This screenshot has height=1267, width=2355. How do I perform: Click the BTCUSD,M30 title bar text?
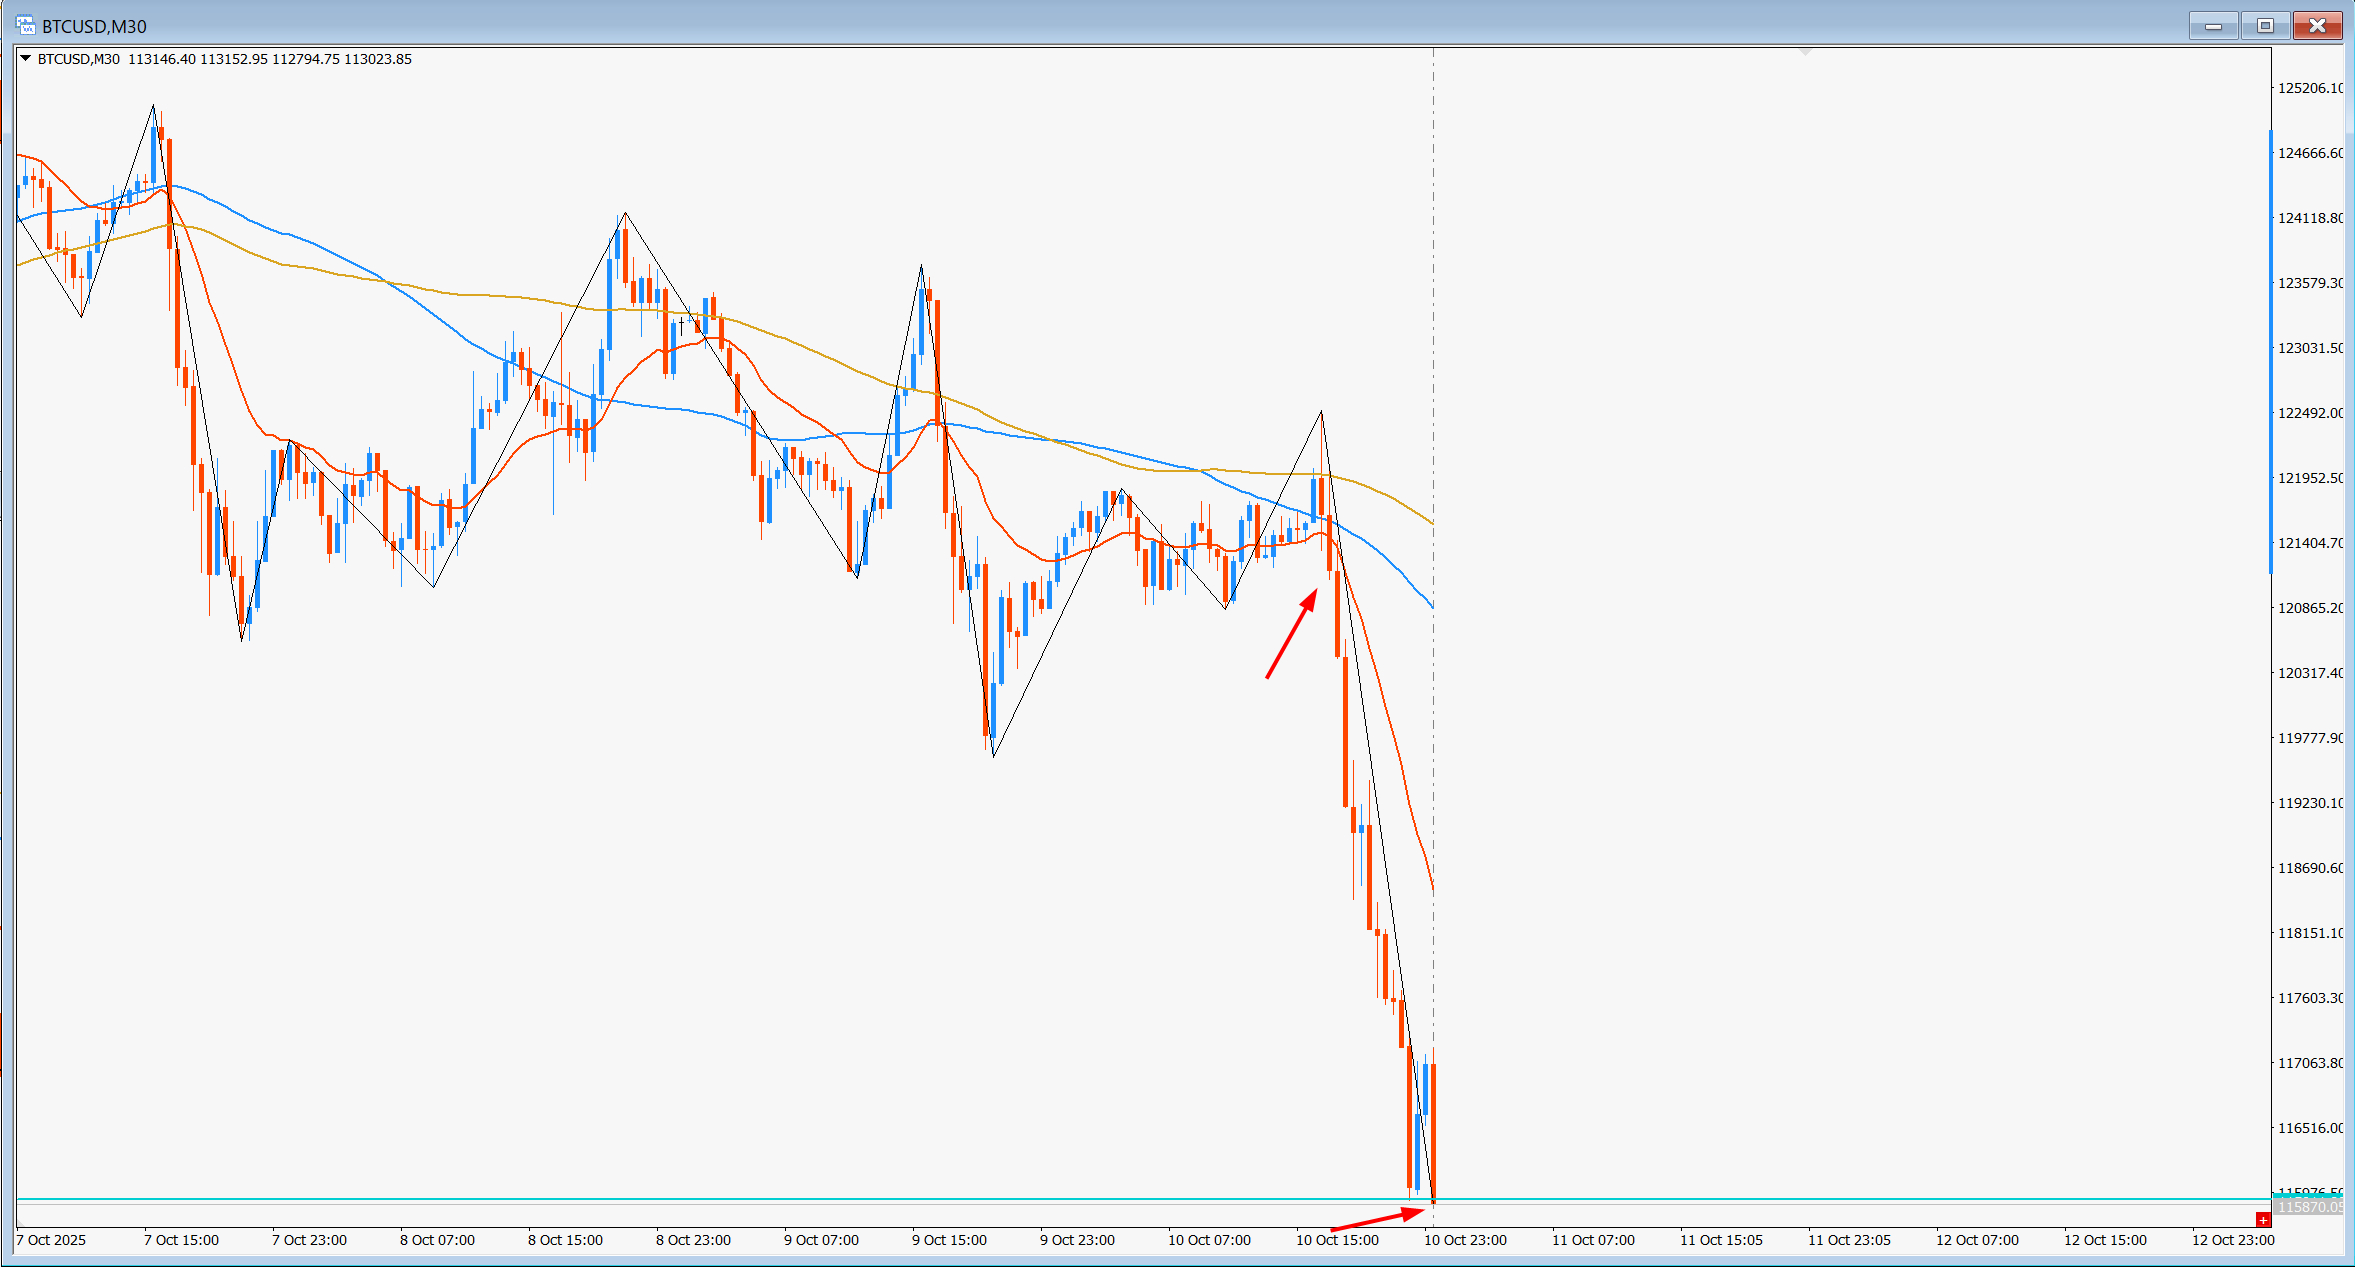[x=94, y=27]
